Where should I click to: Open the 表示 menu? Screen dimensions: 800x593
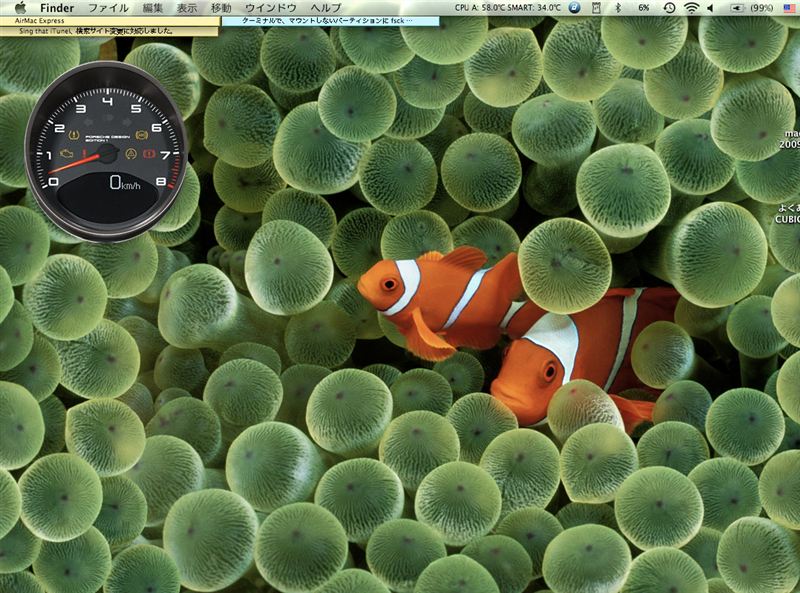tap(187, 8)
